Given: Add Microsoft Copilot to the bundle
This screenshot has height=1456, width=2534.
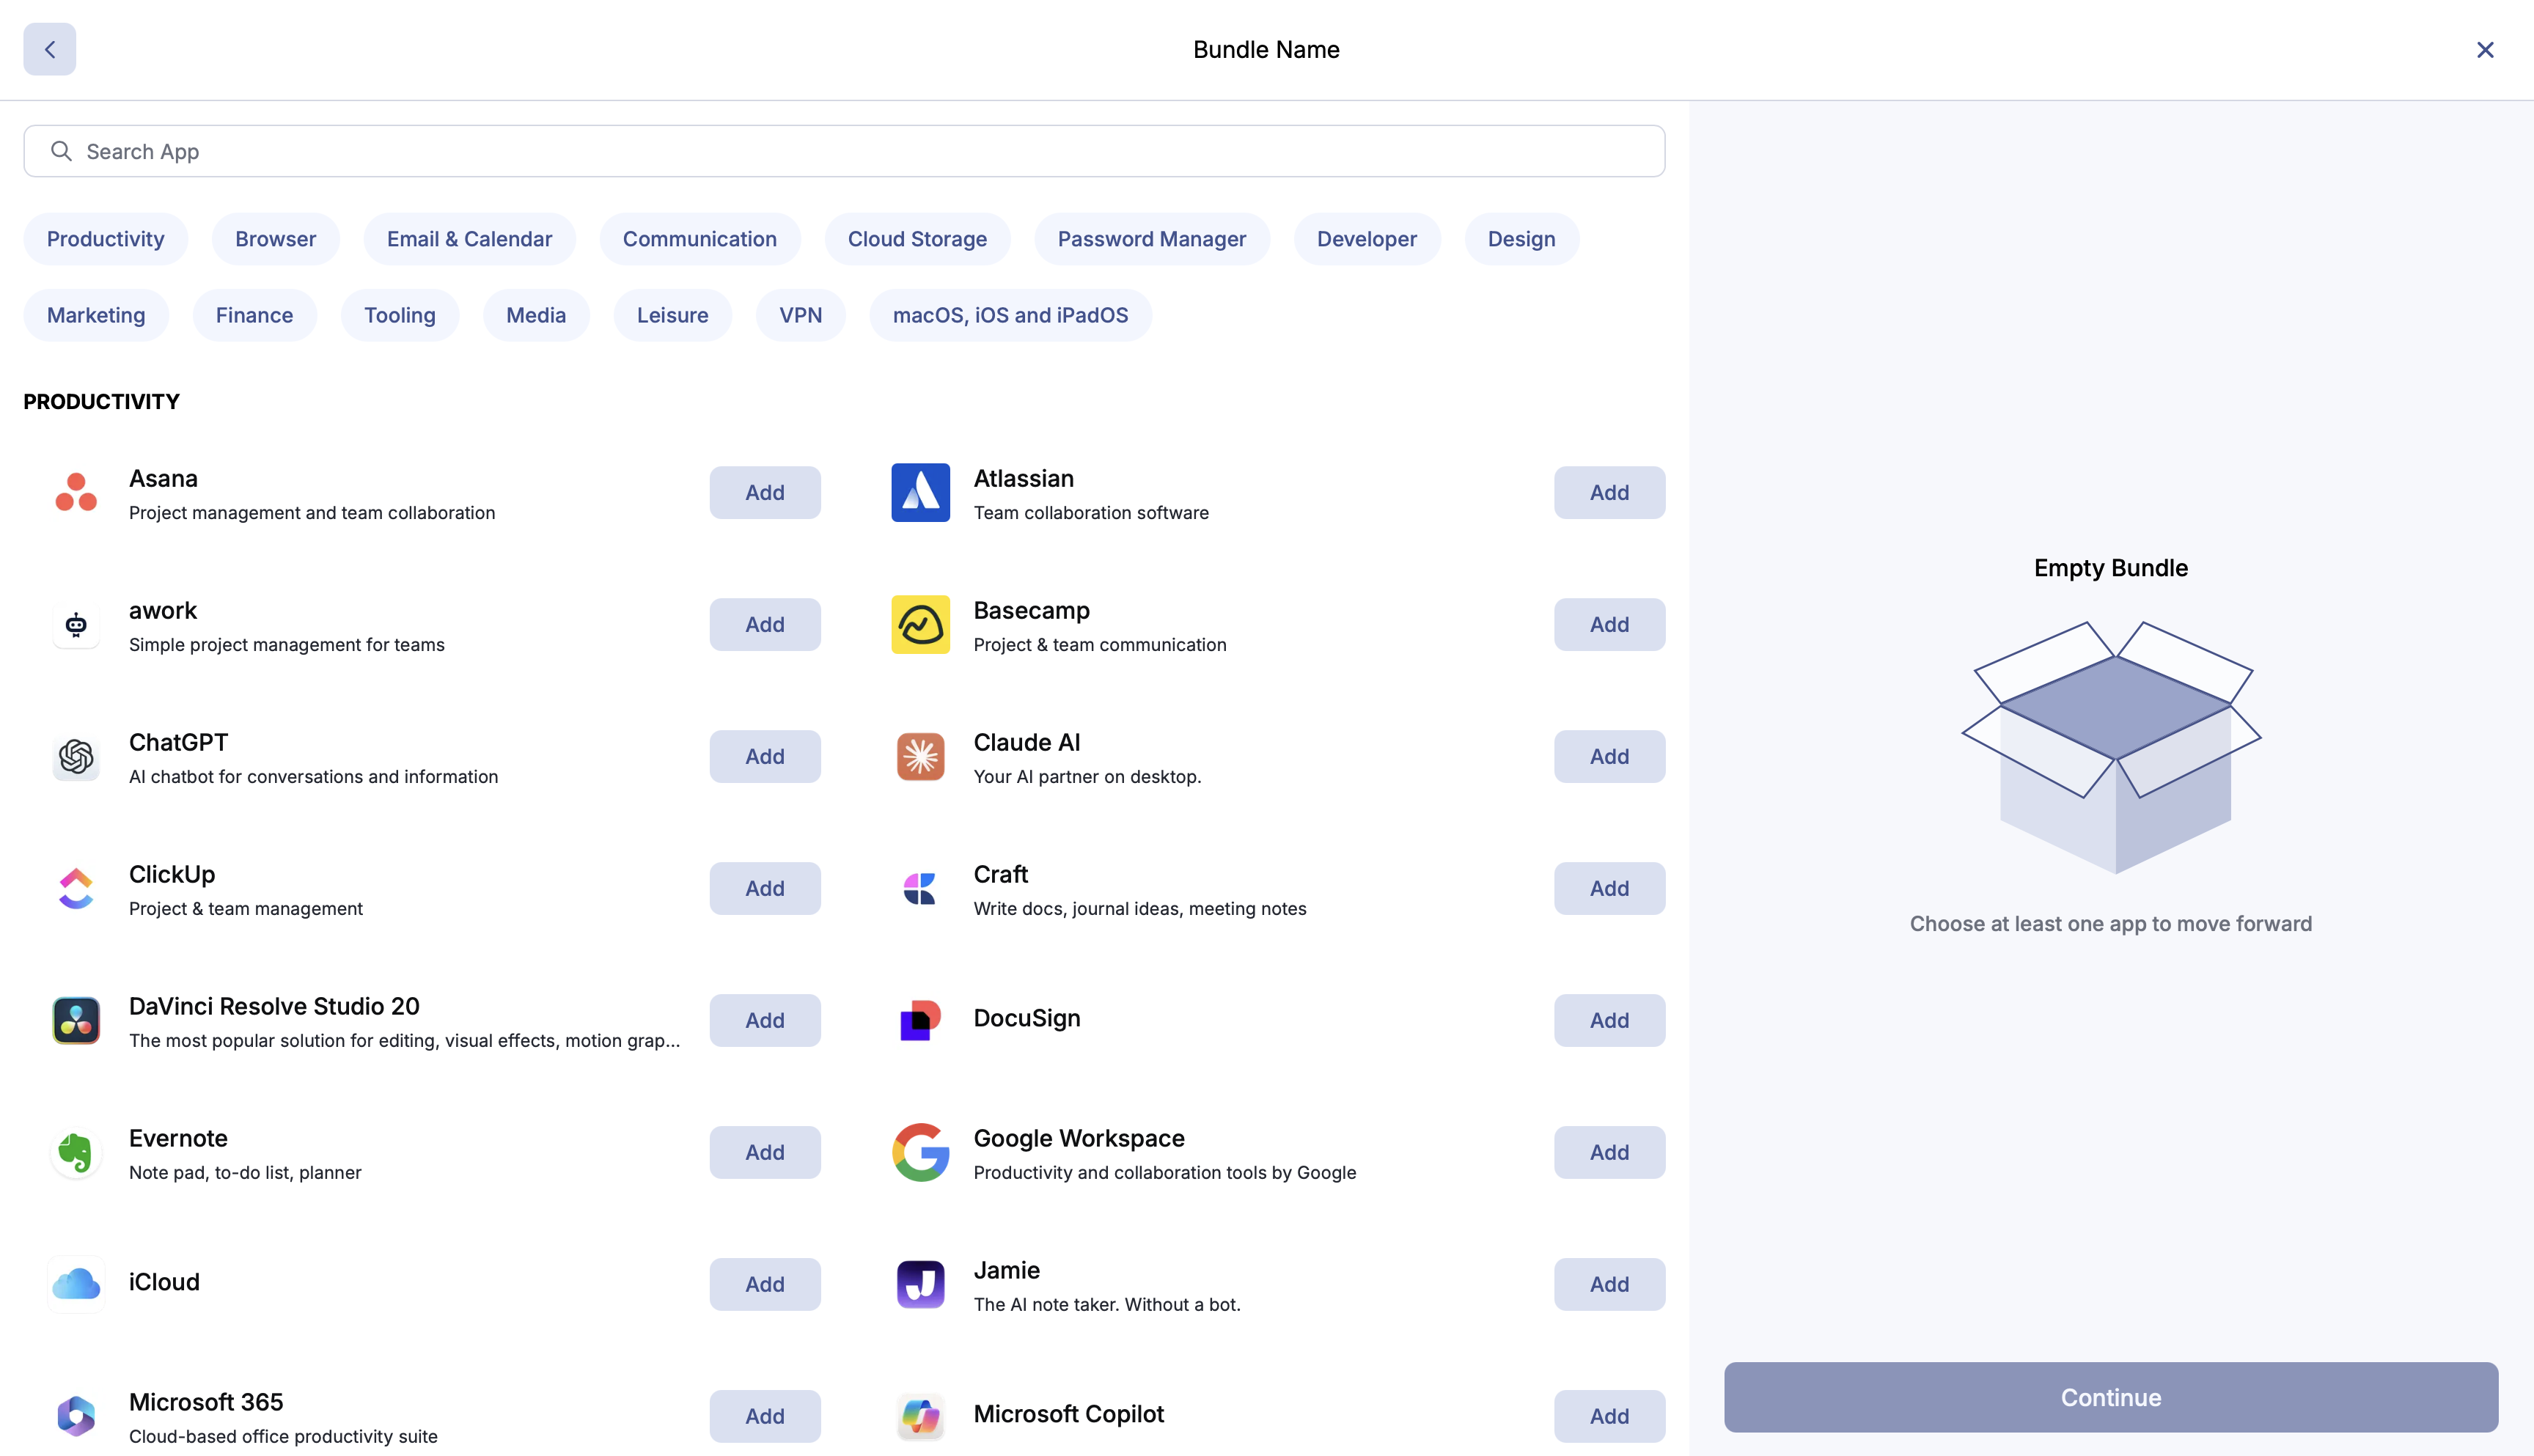Looking at the screenshot, I should (1610, 1416).
